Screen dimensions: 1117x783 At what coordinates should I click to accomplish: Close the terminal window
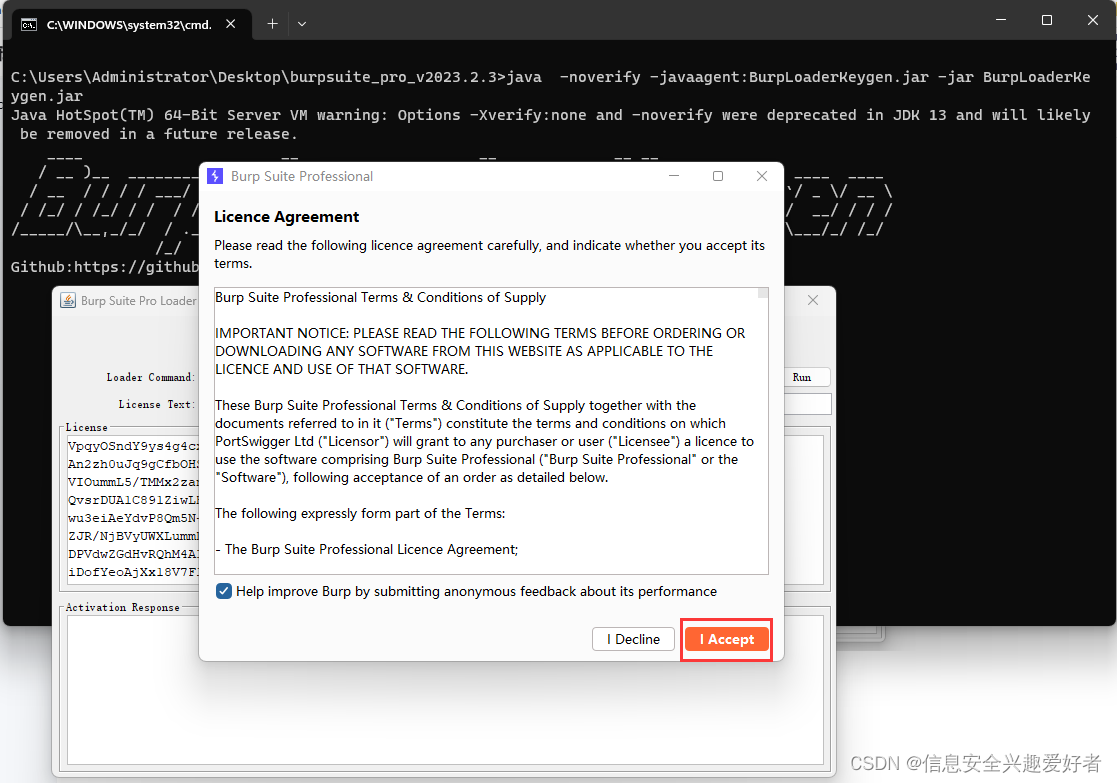pyautogui.click(x=1093, y=20)
